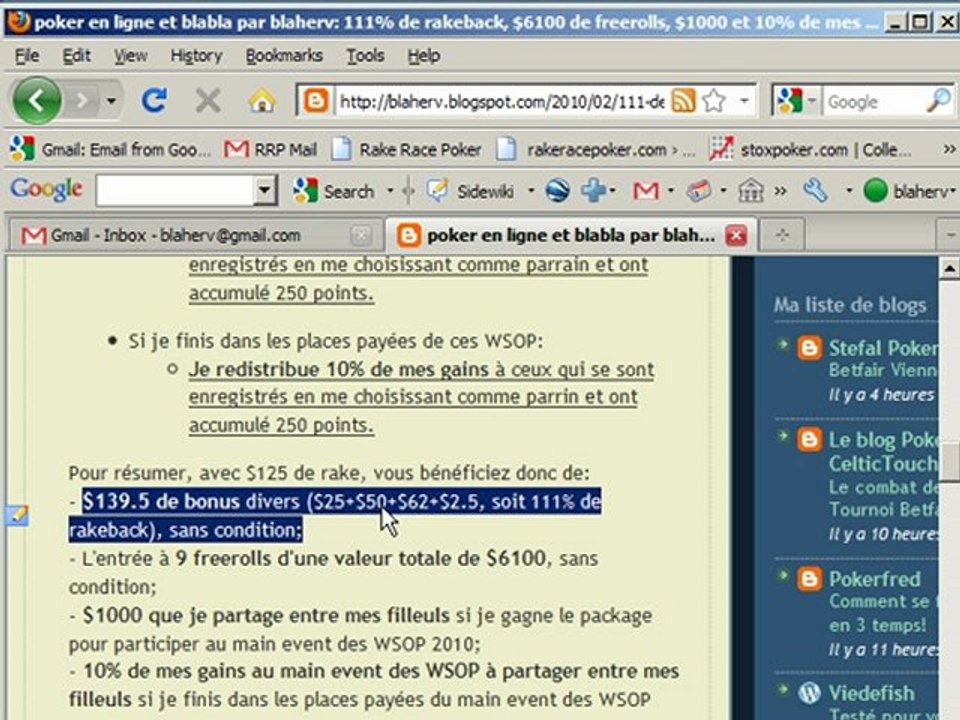Click the red tag toolbar icon
The height and width of the screenshot is (720, 960).
pyautogui.click(x=699, y=191)
